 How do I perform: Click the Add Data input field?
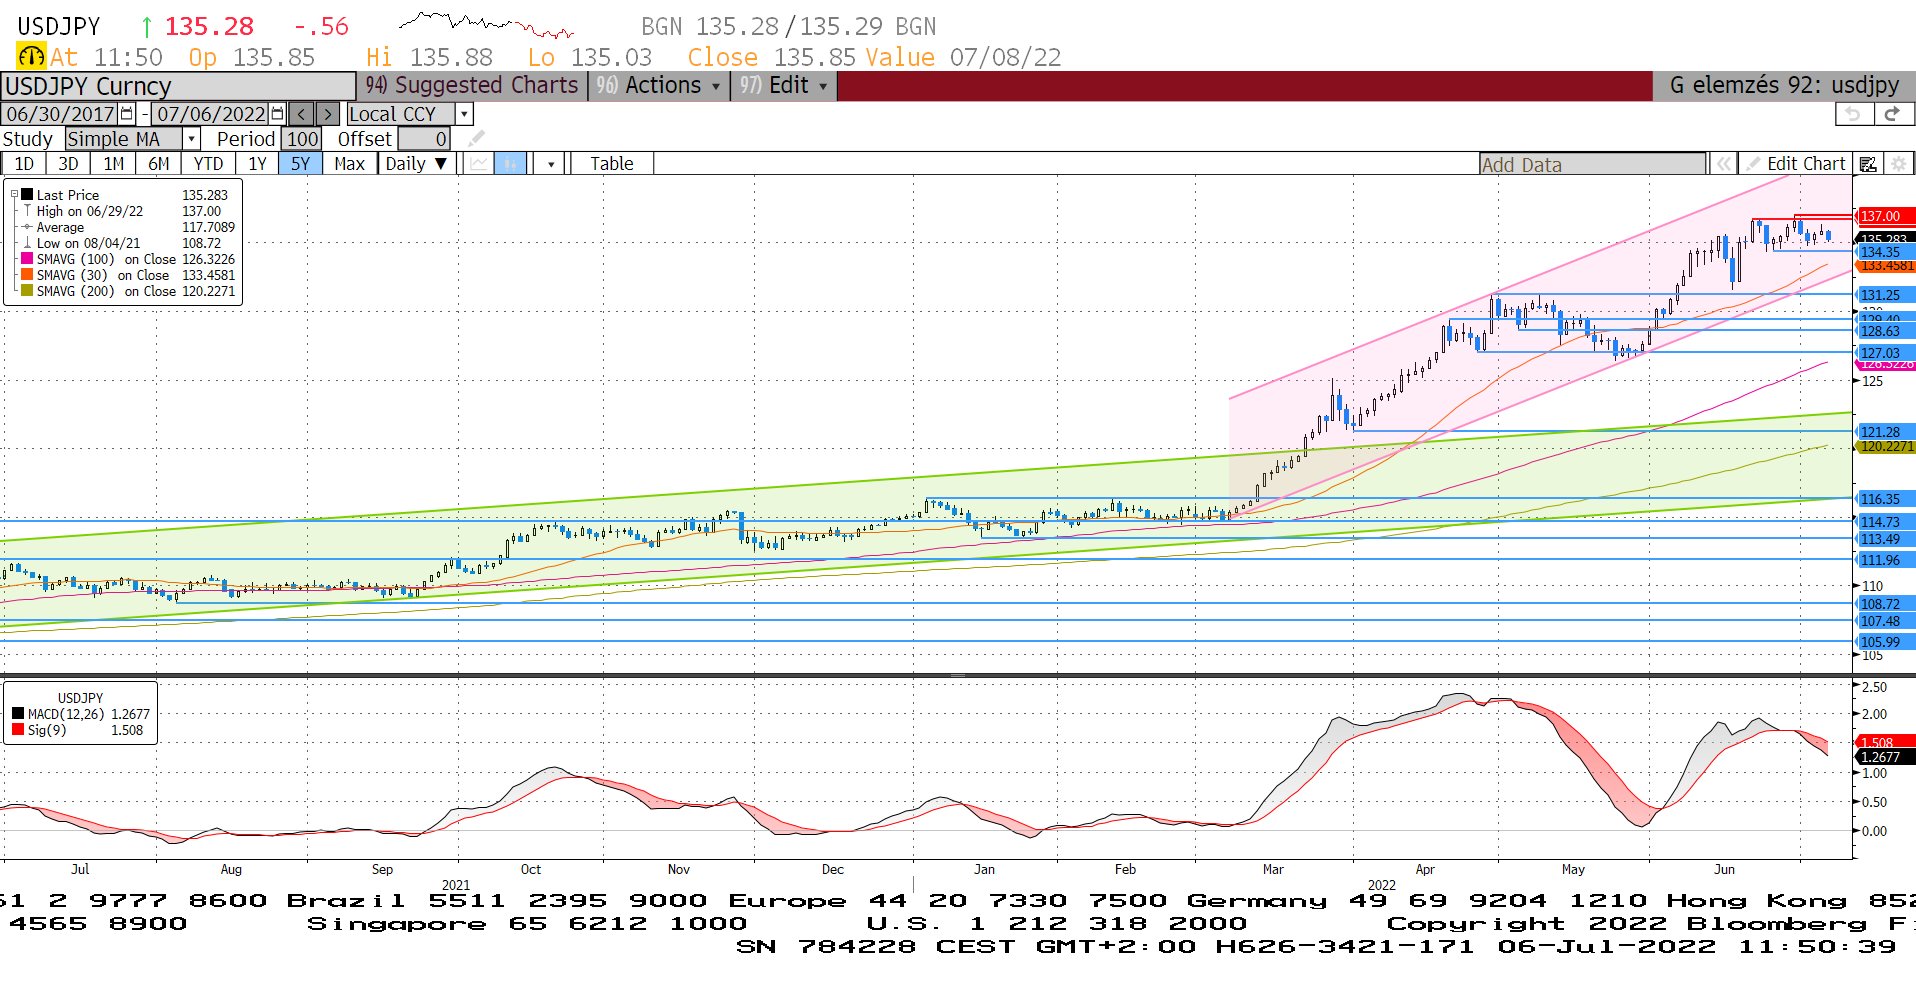1592,165
